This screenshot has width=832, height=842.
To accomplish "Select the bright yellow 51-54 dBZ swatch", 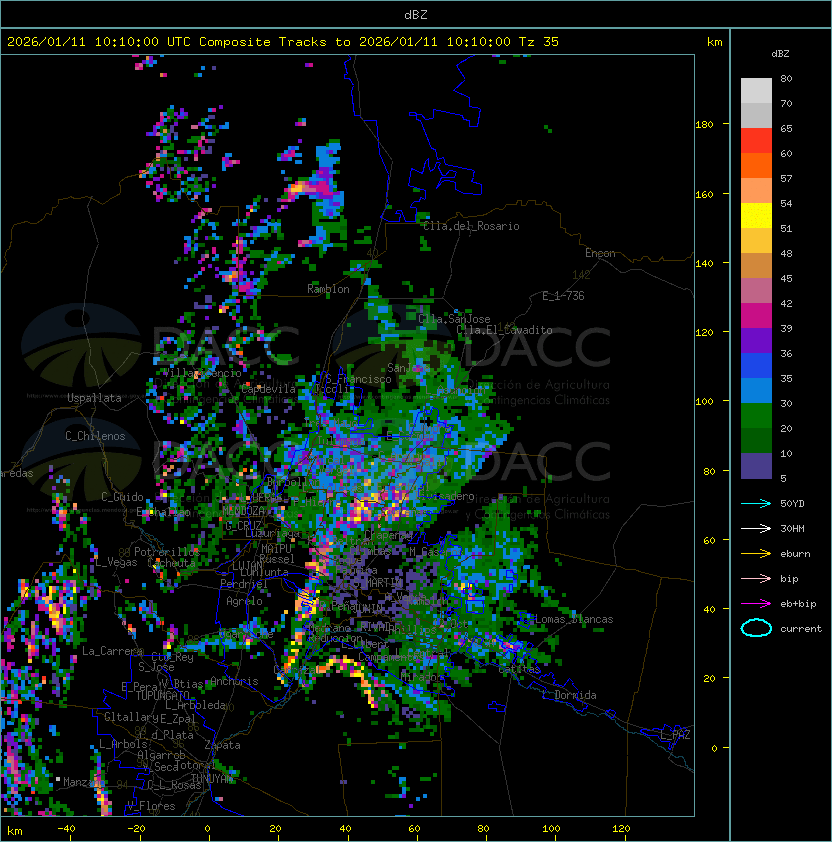I will tap(756, 216).
